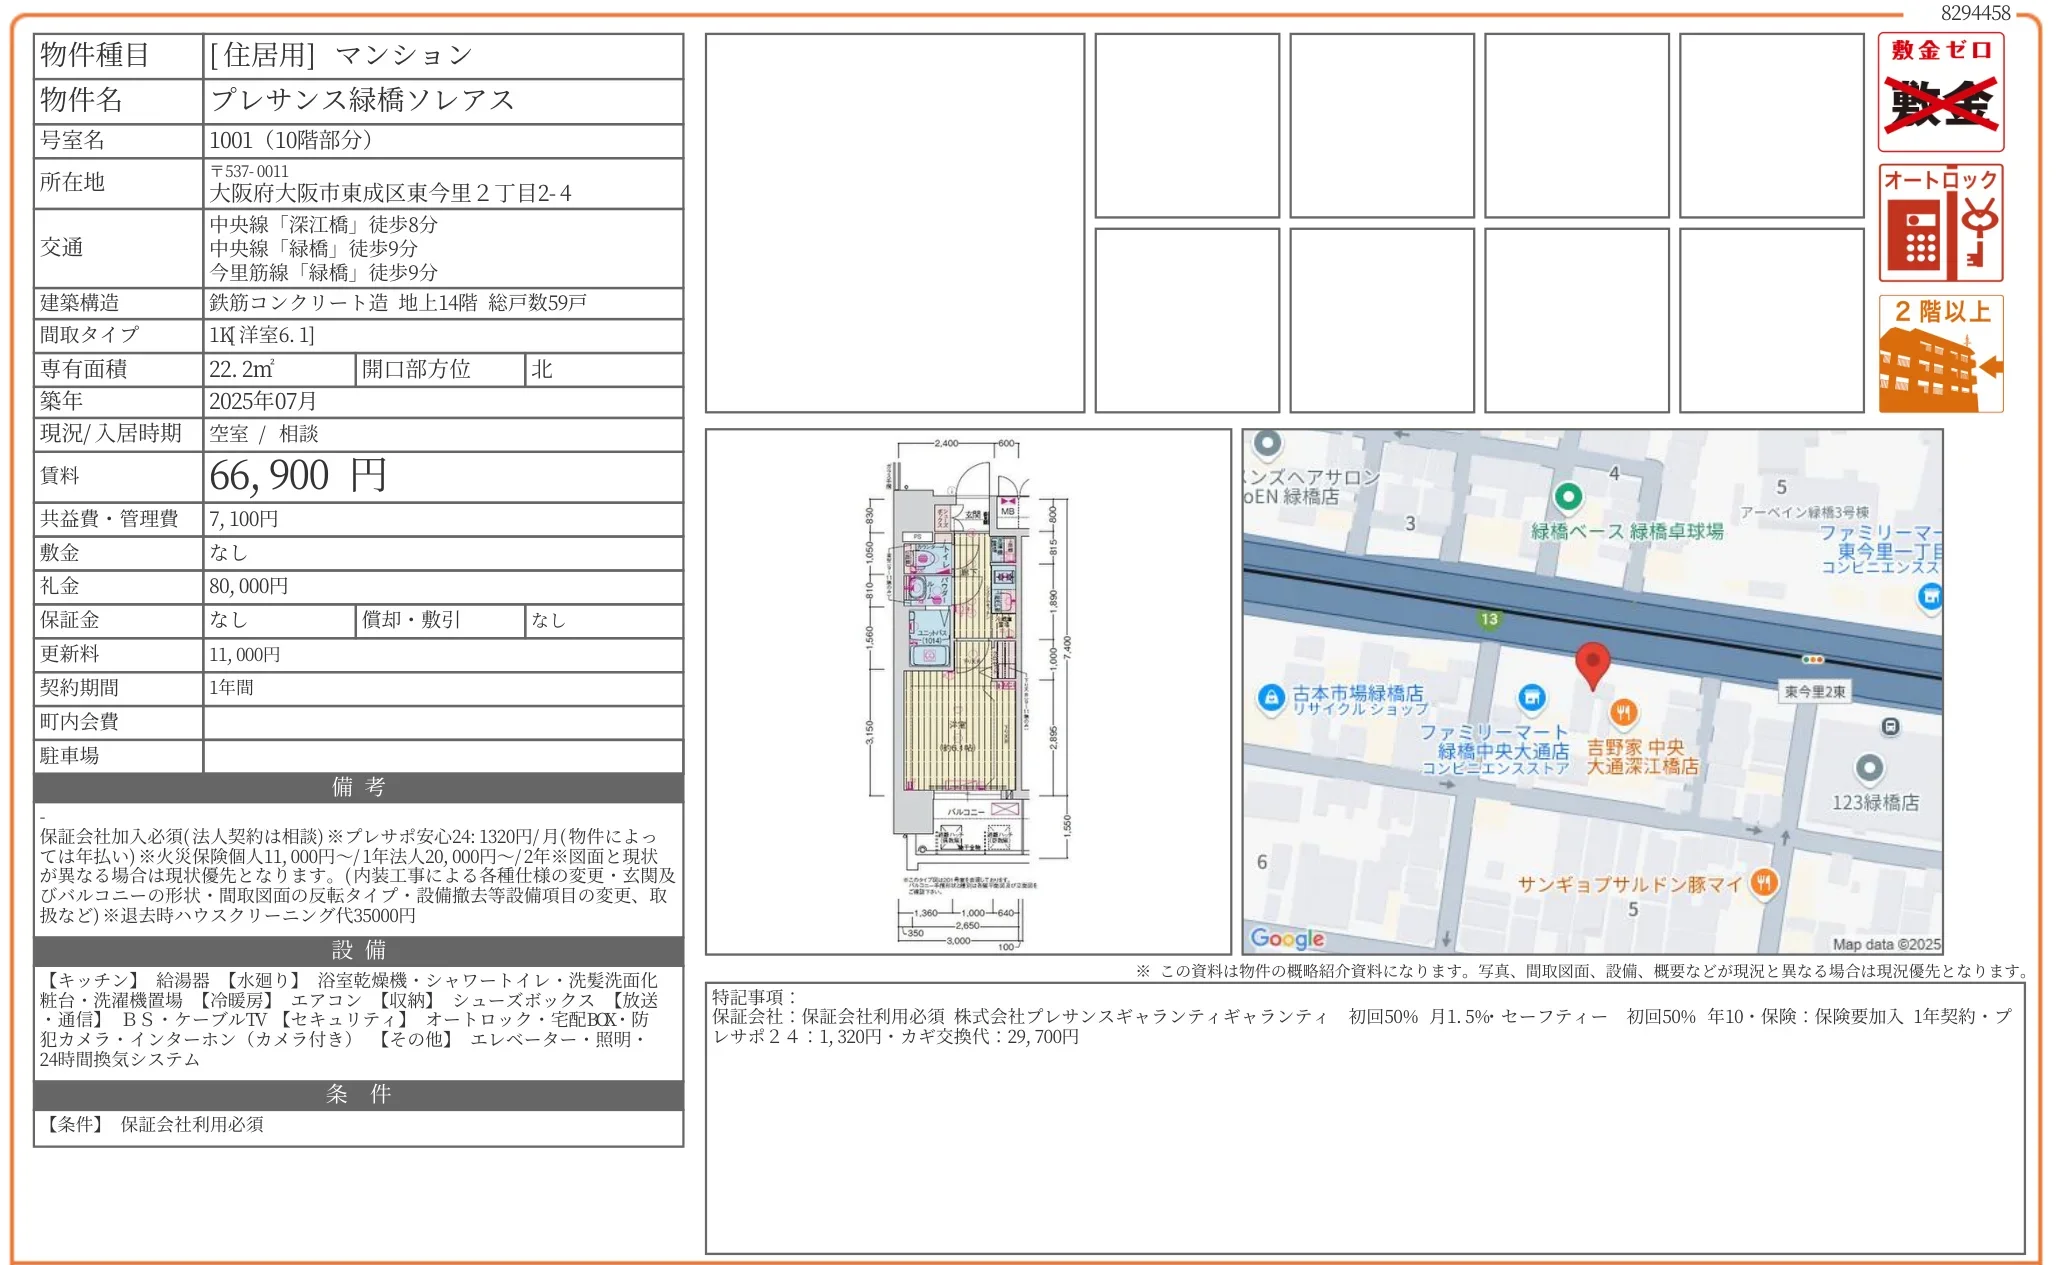2056x1265 pixels.
Task: Click the サンギョプサルドン豚マイ restaurant marker
Action: tap(1764, 883)
